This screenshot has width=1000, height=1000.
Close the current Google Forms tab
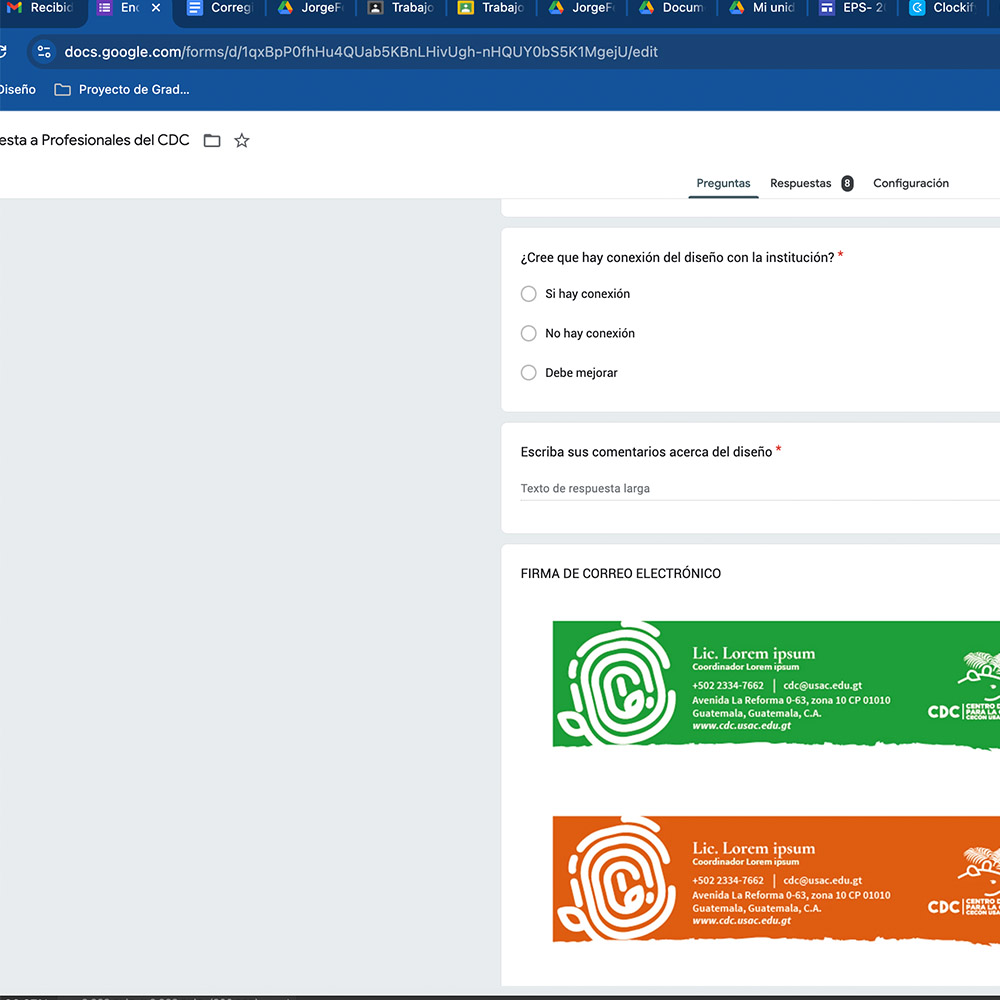(x=156, y=8)
